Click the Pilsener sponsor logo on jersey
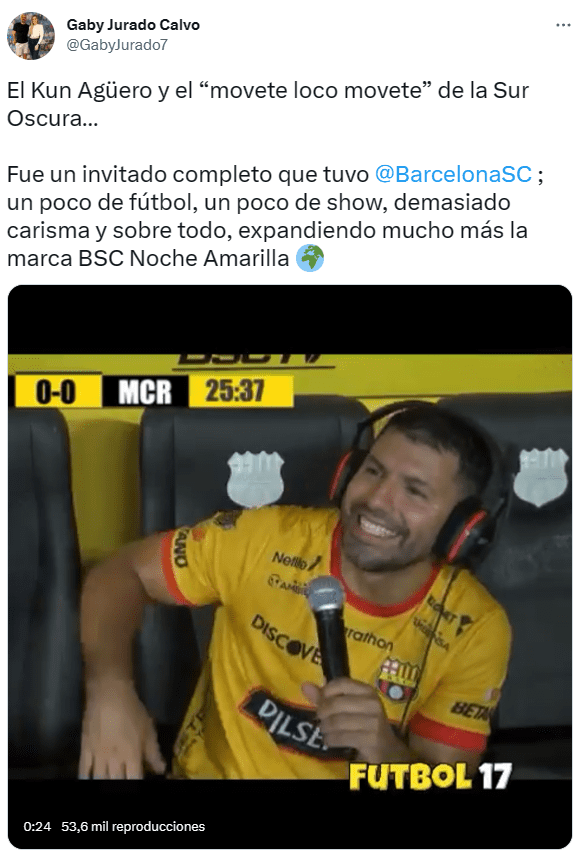 tap(290, 720)
